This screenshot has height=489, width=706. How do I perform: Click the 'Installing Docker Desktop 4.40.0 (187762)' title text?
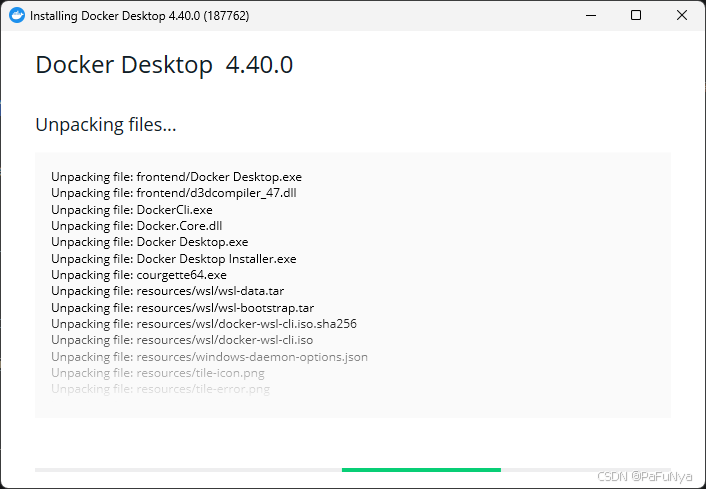click(140, 16)
